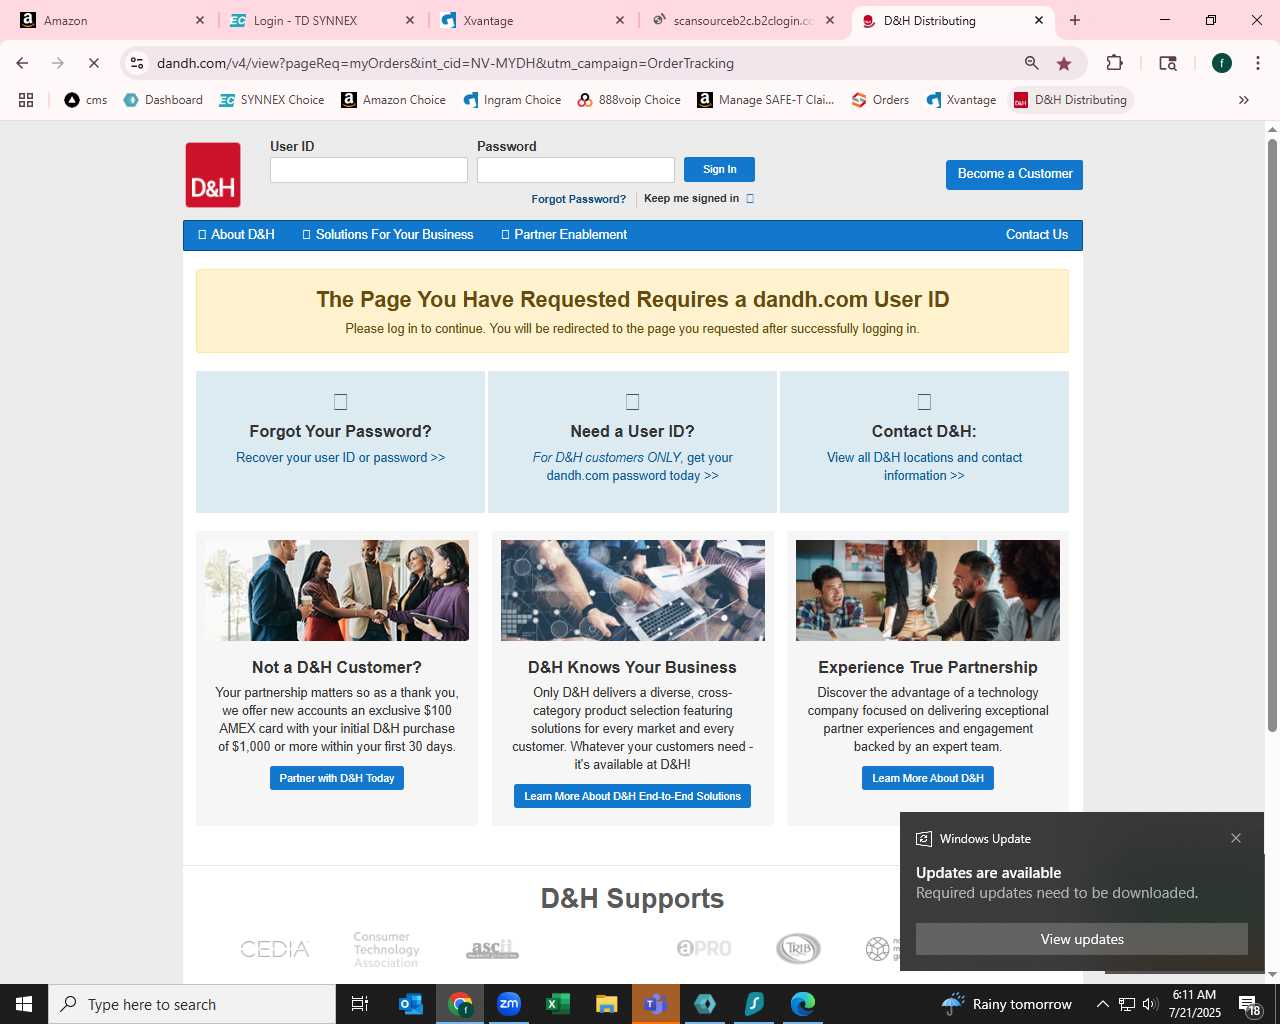Open the notification center icon
1280x1024 pixels.
coord(1249,1004)
